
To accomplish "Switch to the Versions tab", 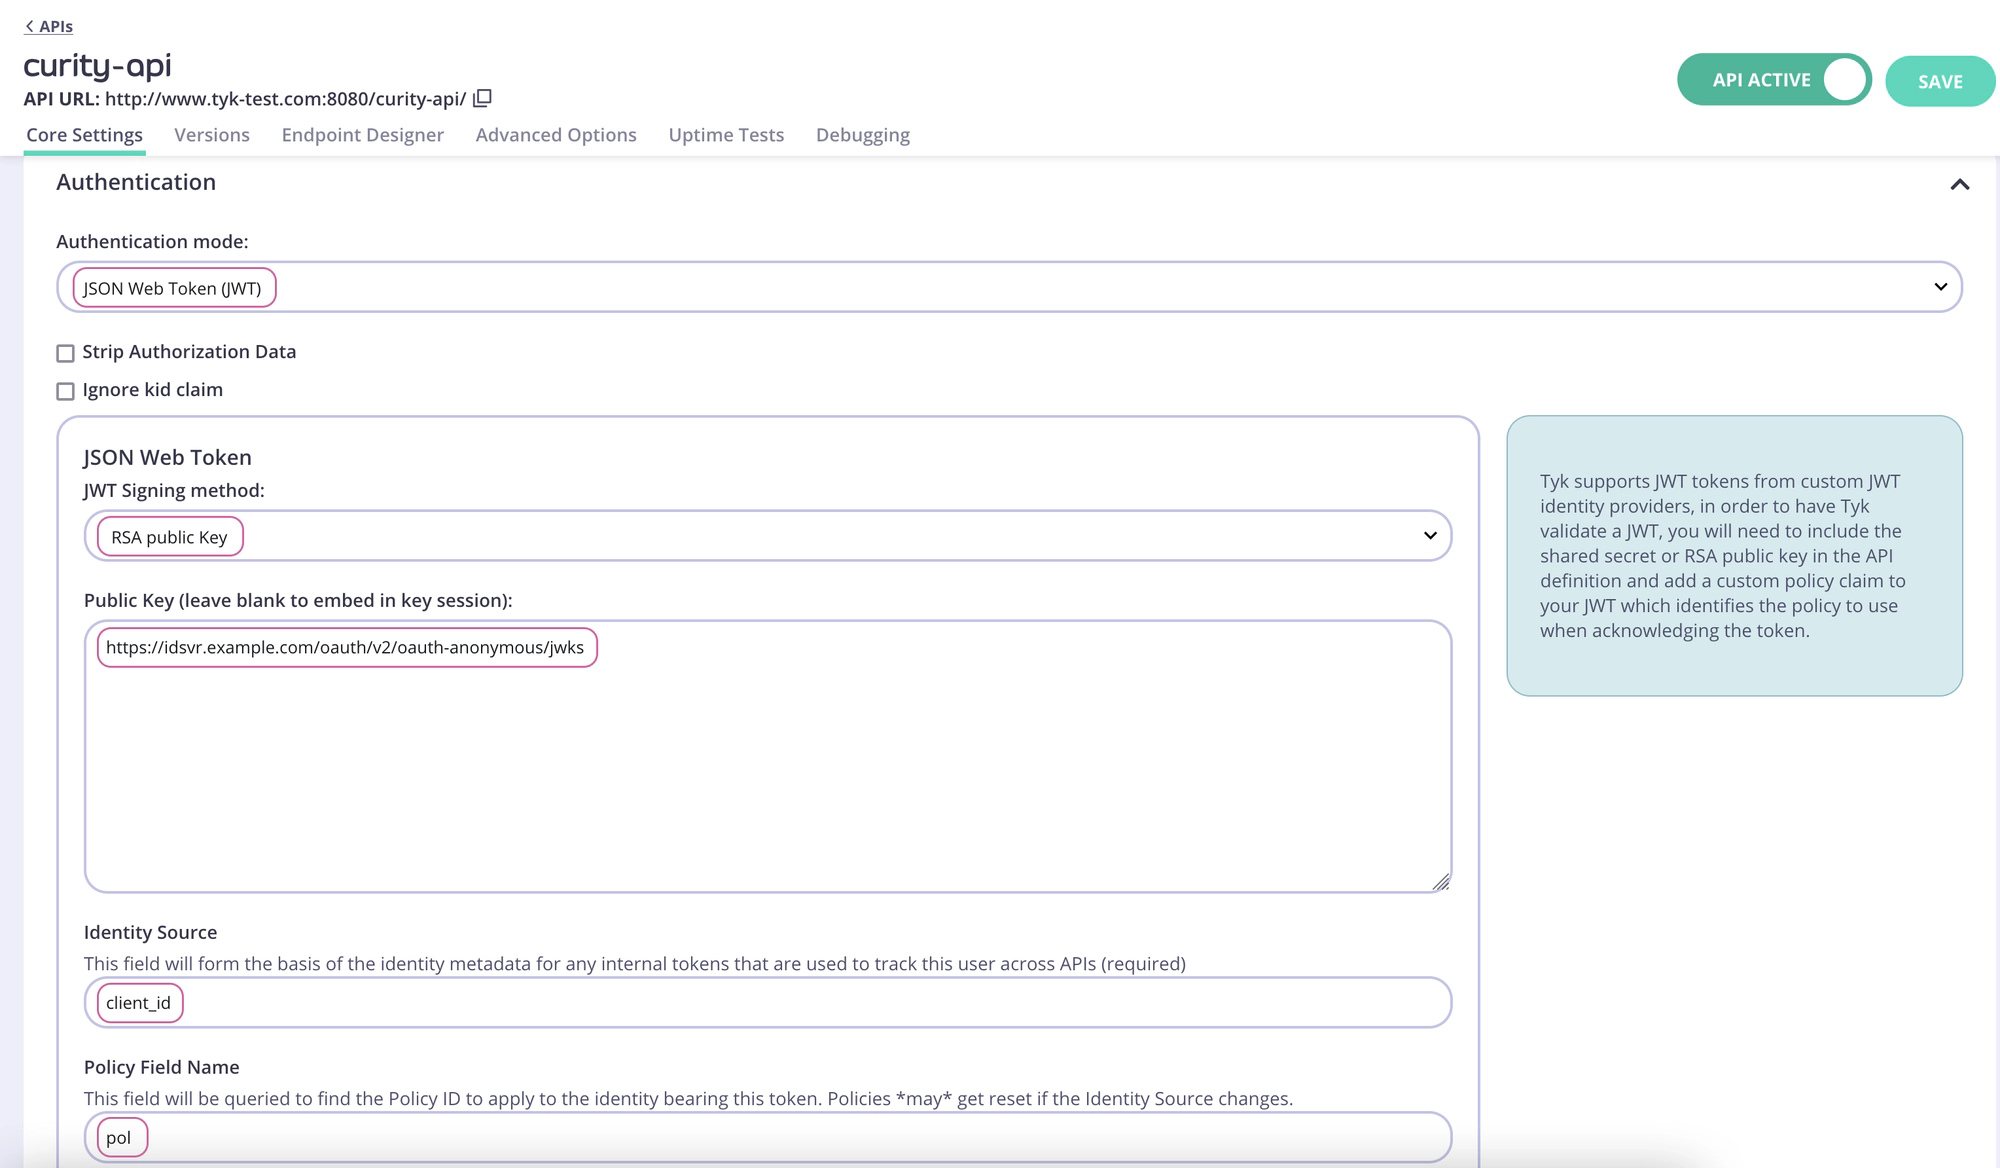I will pos(212,134).
